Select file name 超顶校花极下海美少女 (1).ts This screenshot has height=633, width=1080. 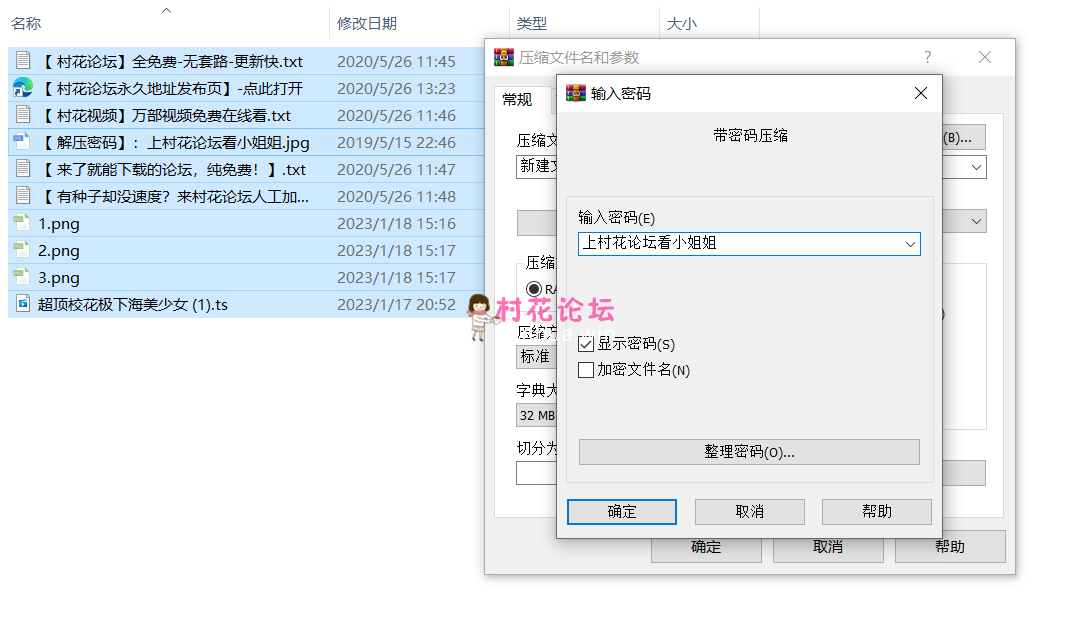[x=132, y=304]
